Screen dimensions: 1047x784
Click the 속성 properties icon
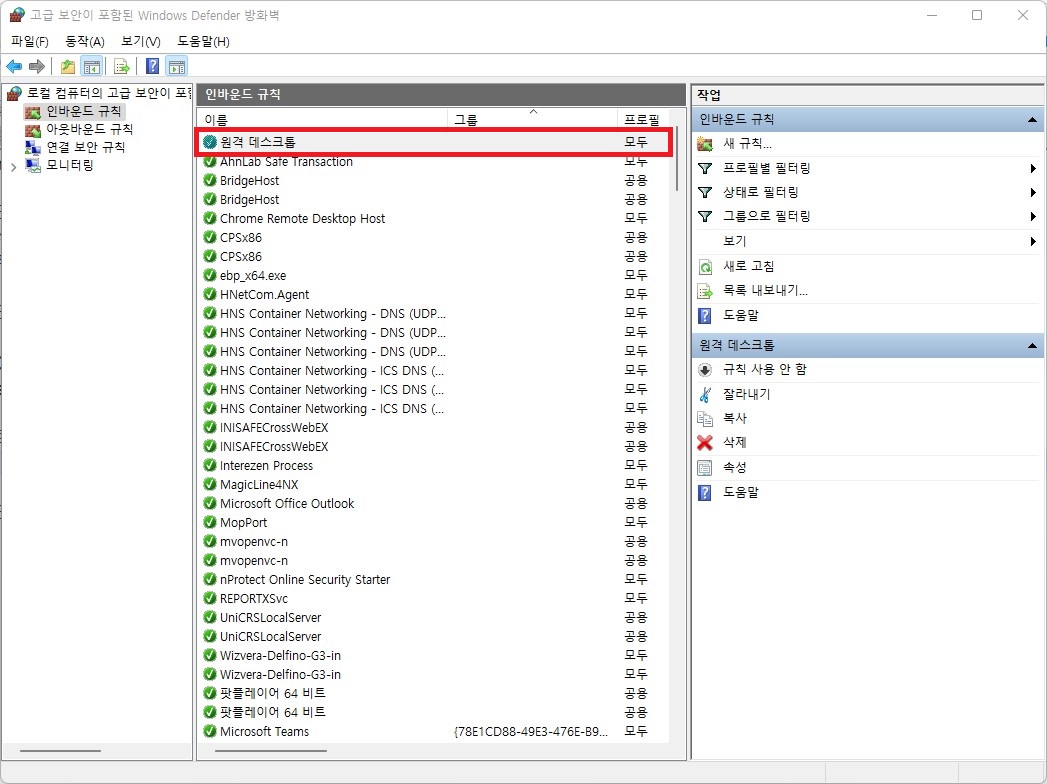pyautogui.click(x=704, y=467)
